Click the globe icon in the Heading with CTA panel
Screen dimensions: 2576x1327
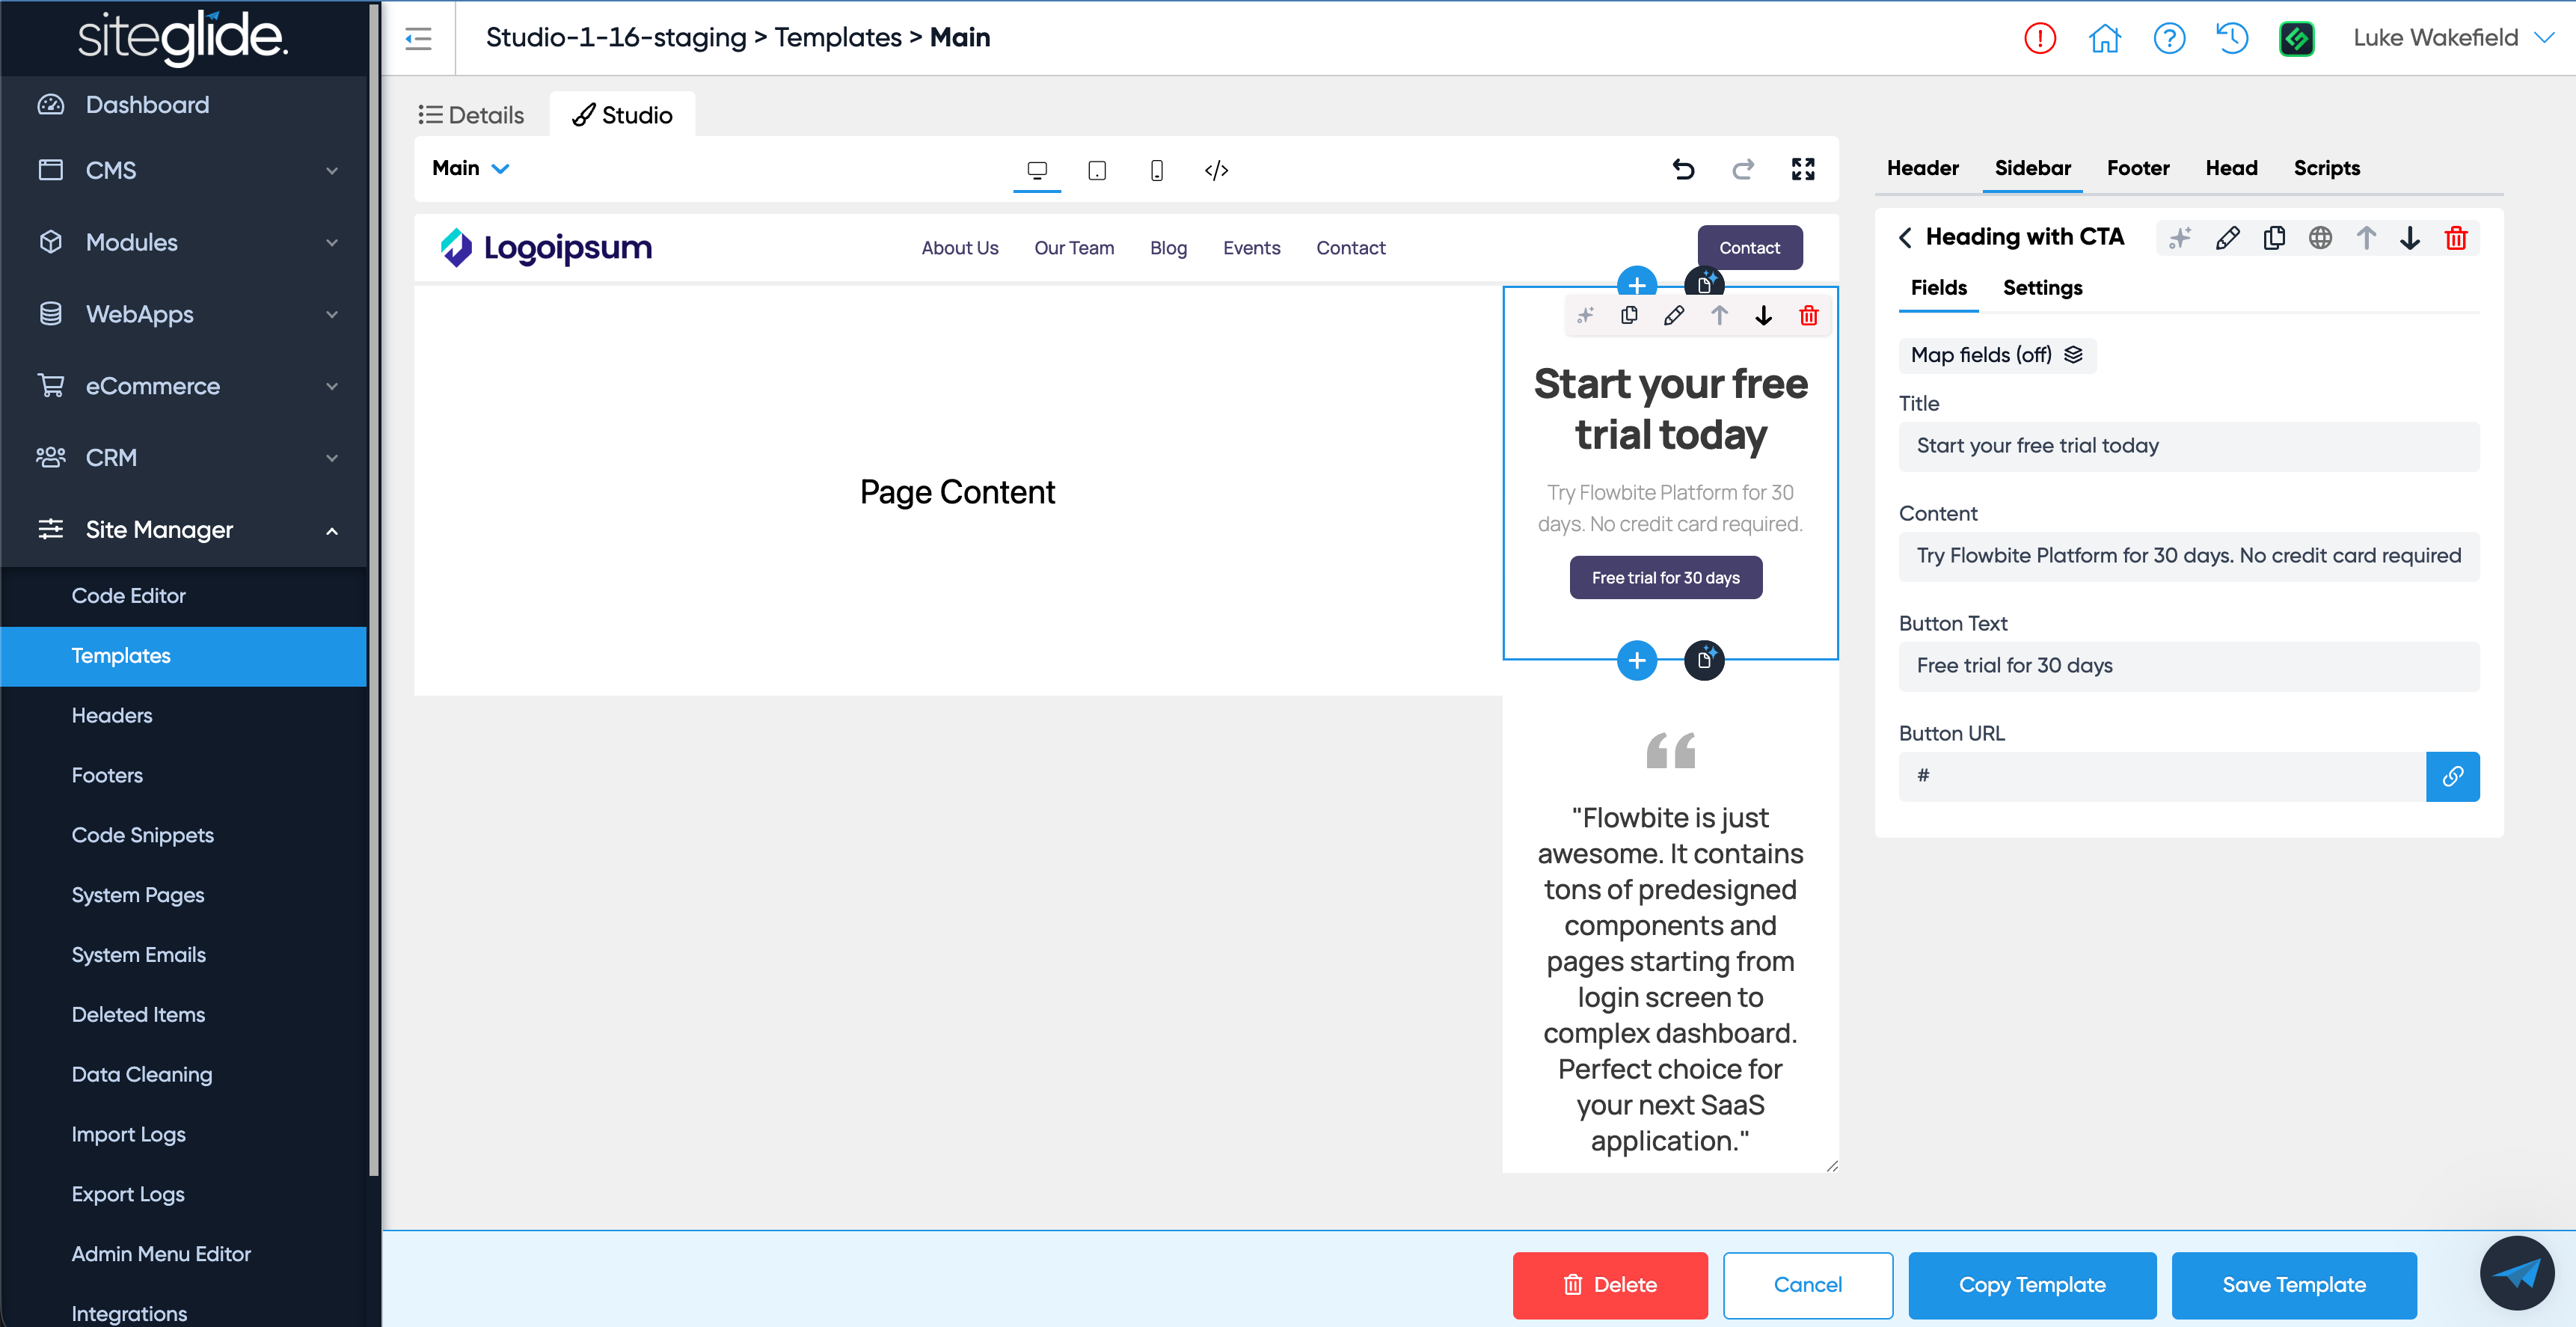(2320, 238)
